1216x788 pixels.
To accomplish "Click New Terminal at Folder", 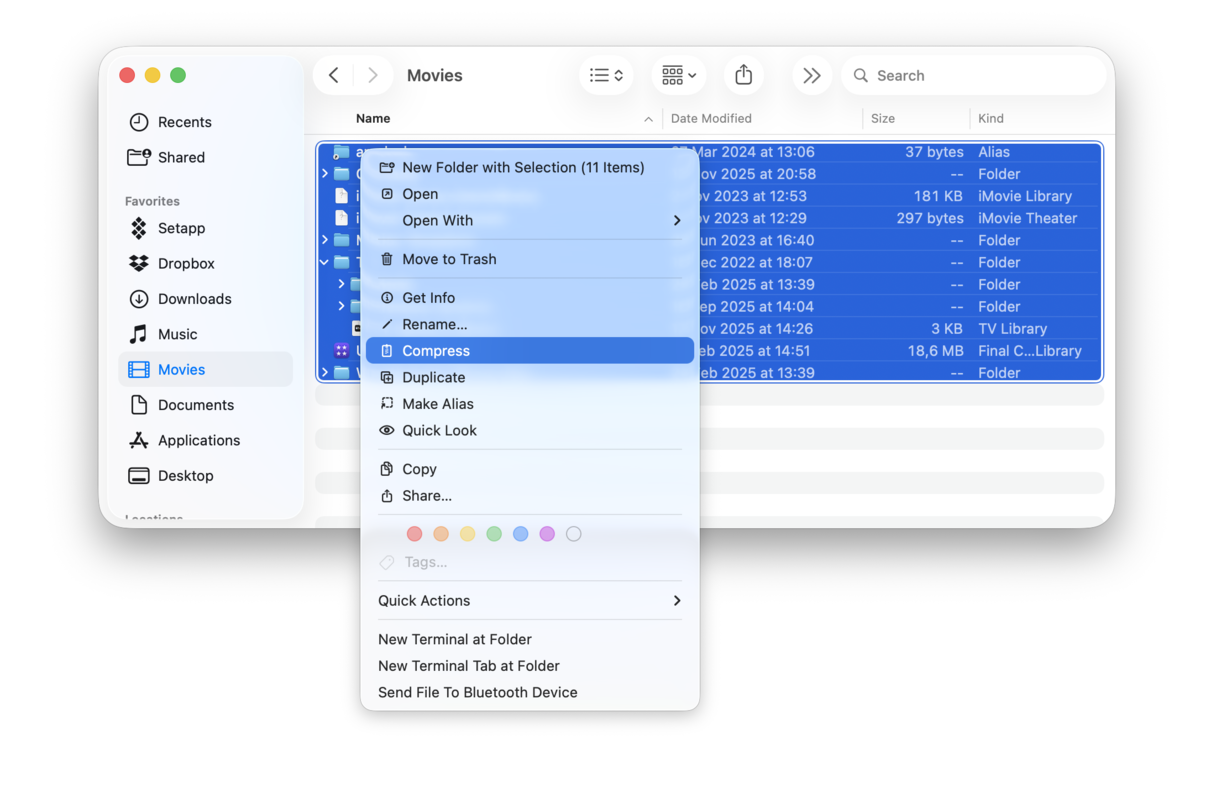I will [x=455, y=639].
